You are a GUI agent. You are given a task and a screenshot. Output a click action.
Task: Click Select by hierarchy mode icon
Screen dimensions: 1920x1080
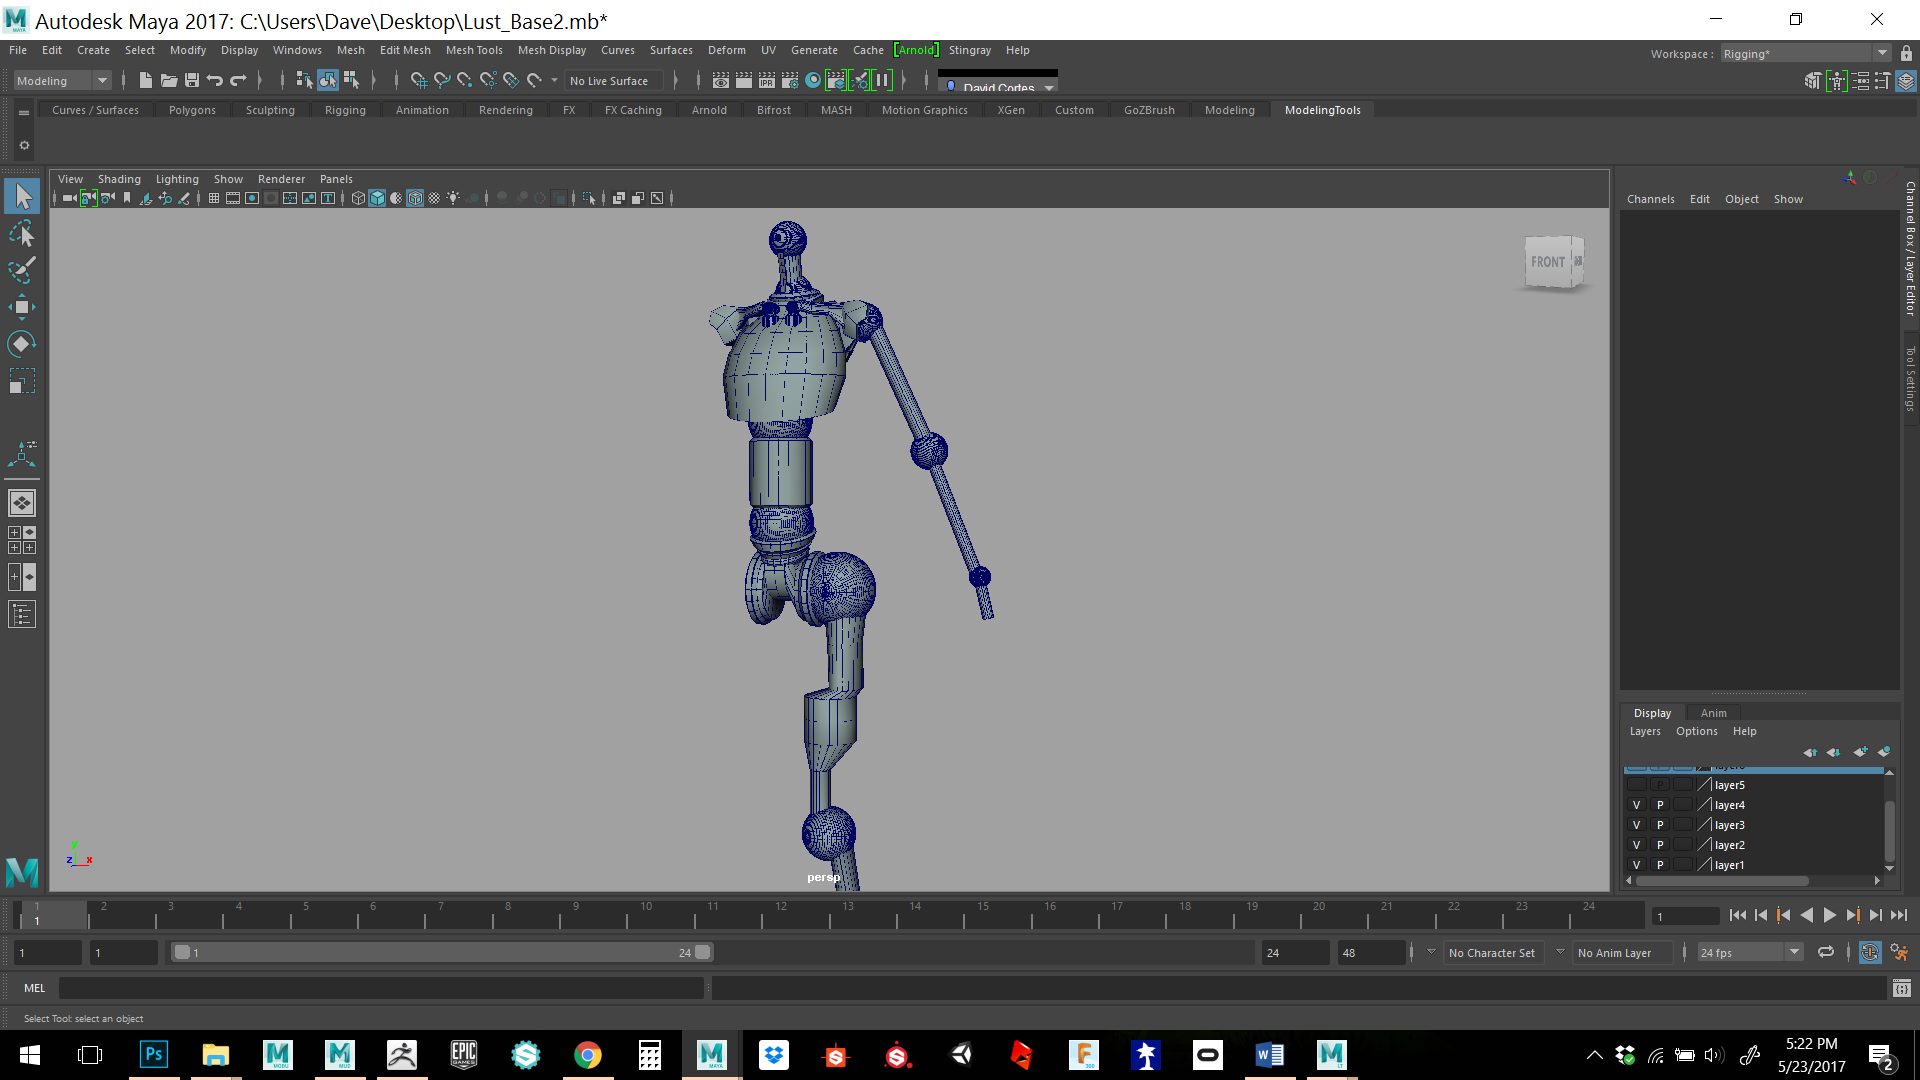click(x=305, y=80)
